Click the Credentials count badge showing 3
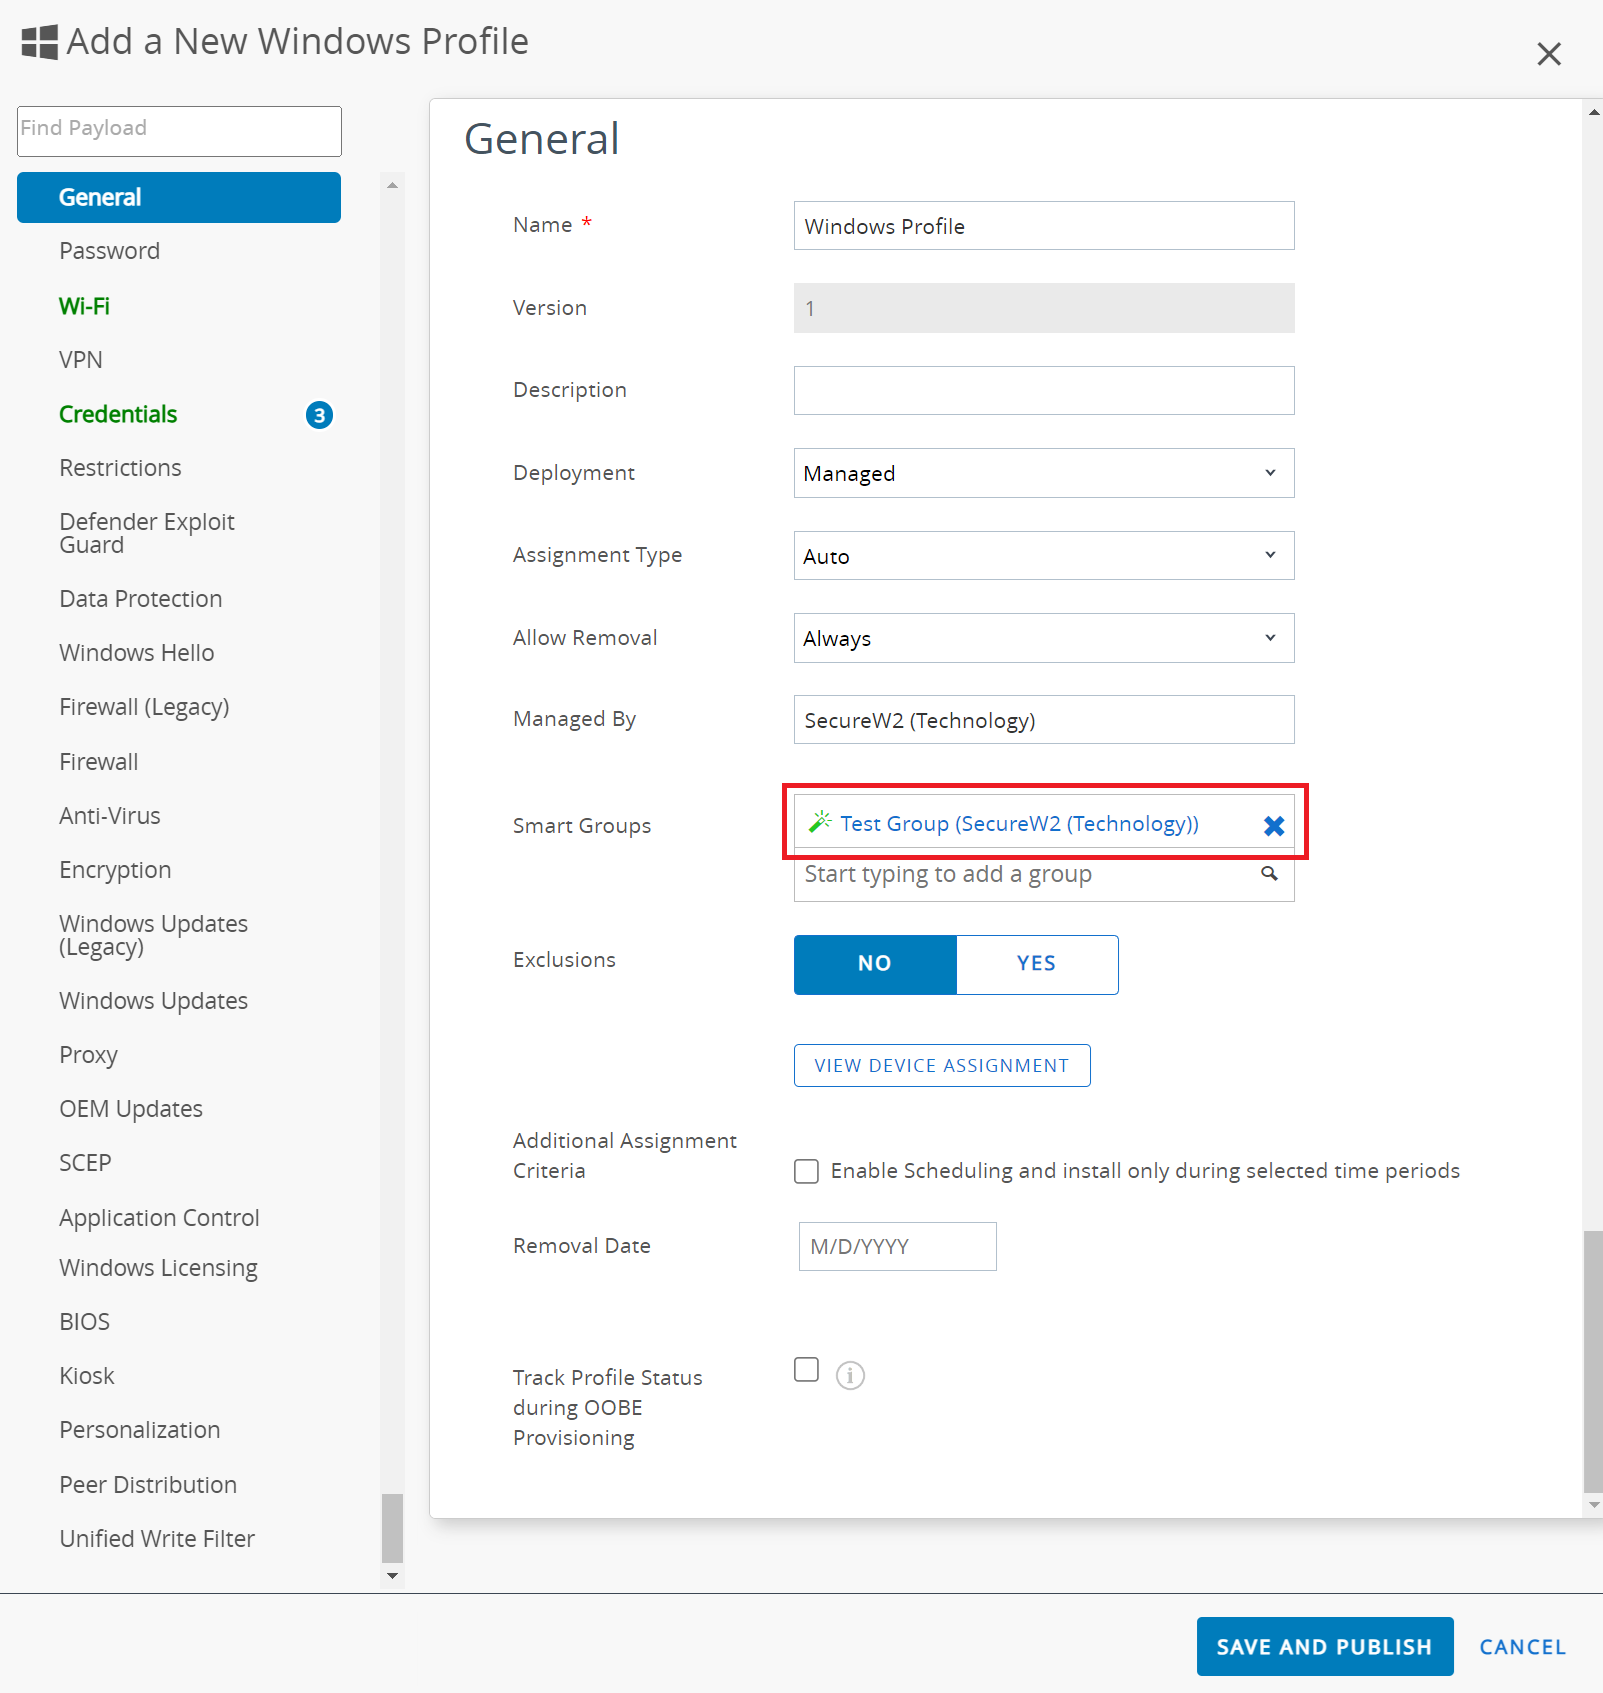Viewport: 1603px width, 1693px height. (319, 415)
